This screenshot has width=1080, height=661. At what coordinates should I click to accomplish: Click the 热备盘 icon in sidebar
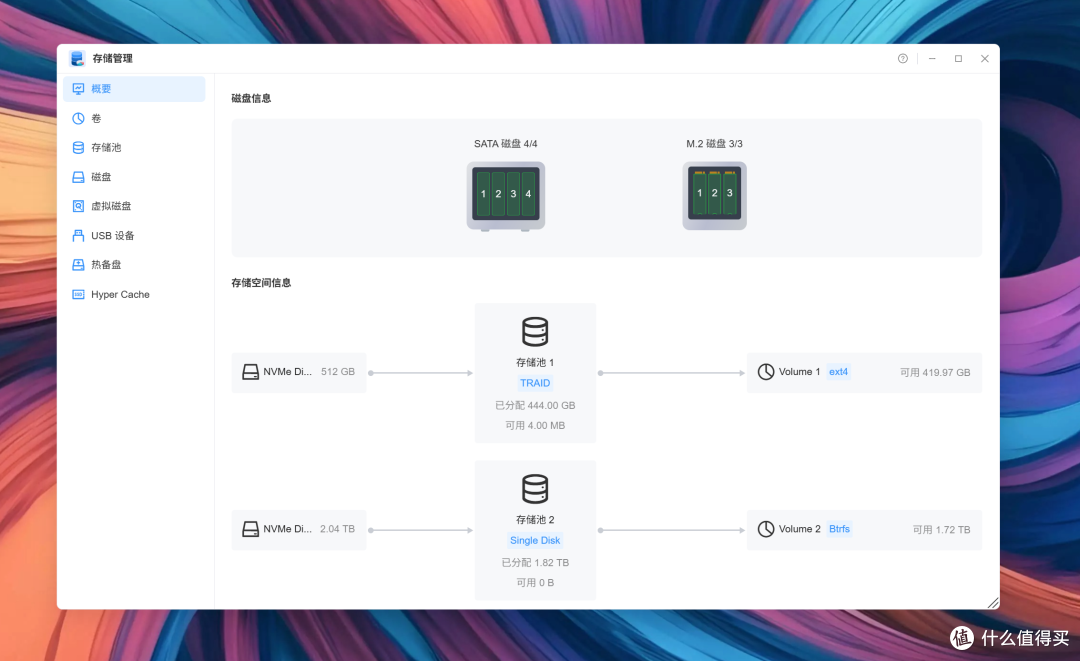[79, 264]
